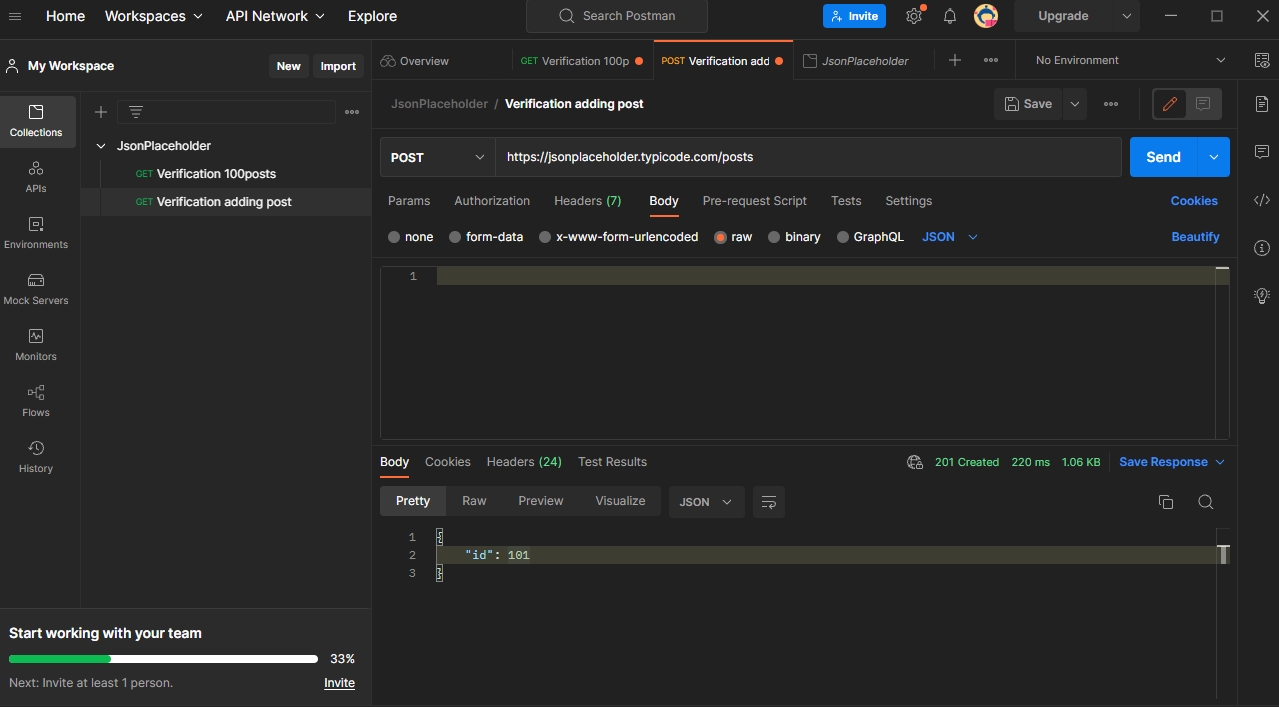This screenshot has width=1279, height=707.
Task: Switch to the Pre-request Script tab
Action: pos(754,201)
